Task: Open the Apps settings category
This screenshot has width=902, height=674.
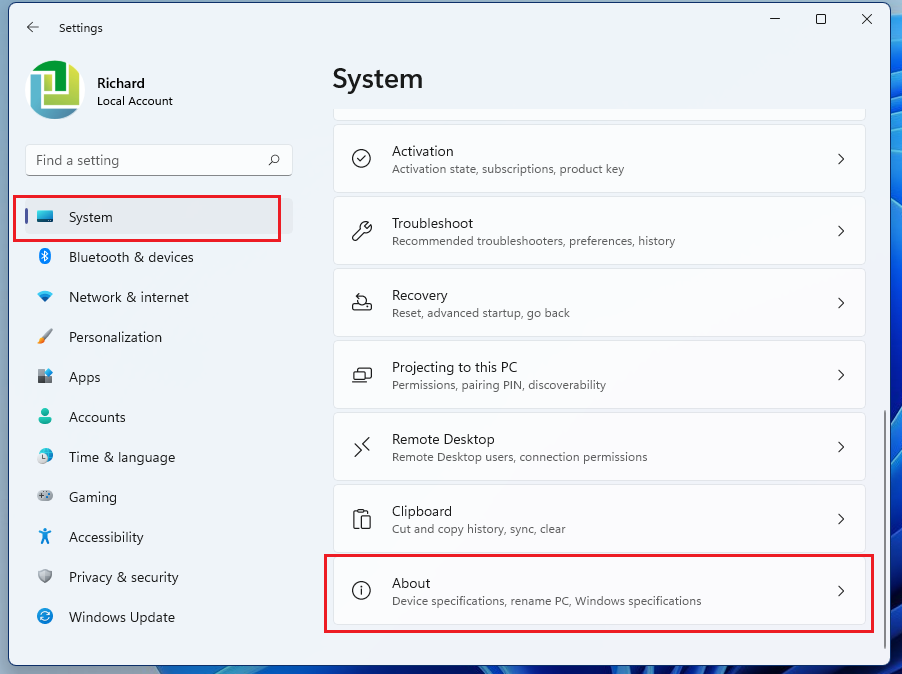Action: pyautogui.click(x=85, y=377)
